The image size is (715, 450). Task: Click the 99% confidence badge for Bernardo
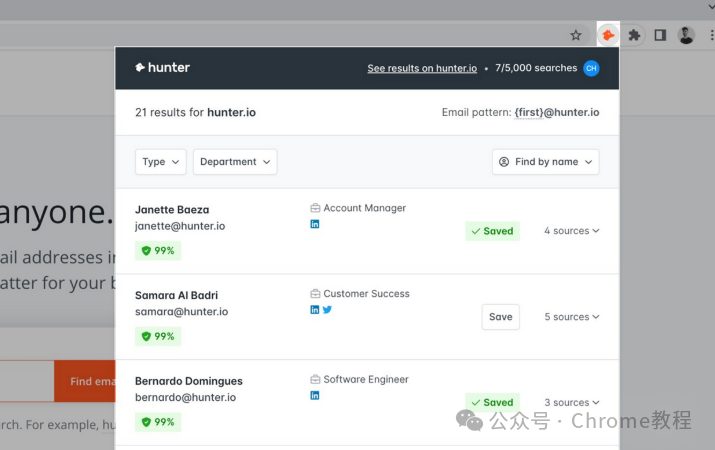click(x=158, y=422)
